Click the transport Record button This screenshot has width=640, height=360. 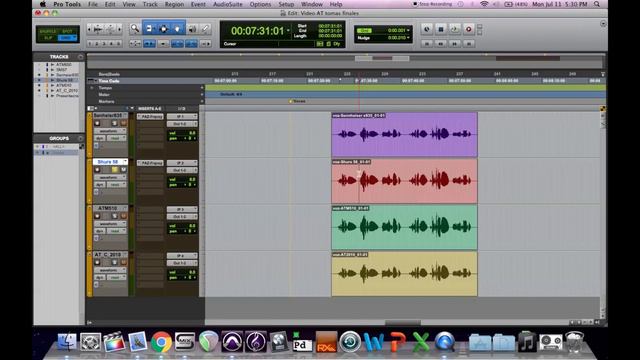(x=469, y=29)
